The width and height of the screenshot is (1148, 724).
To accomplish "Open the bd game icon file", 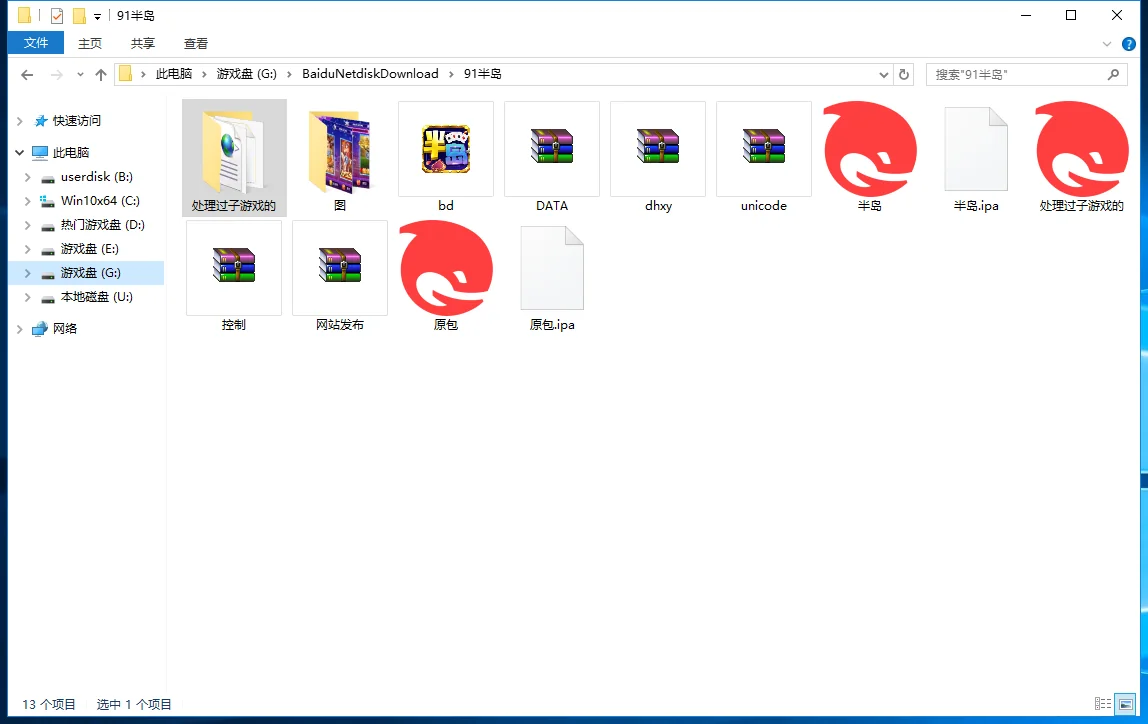I will (446, 149).
